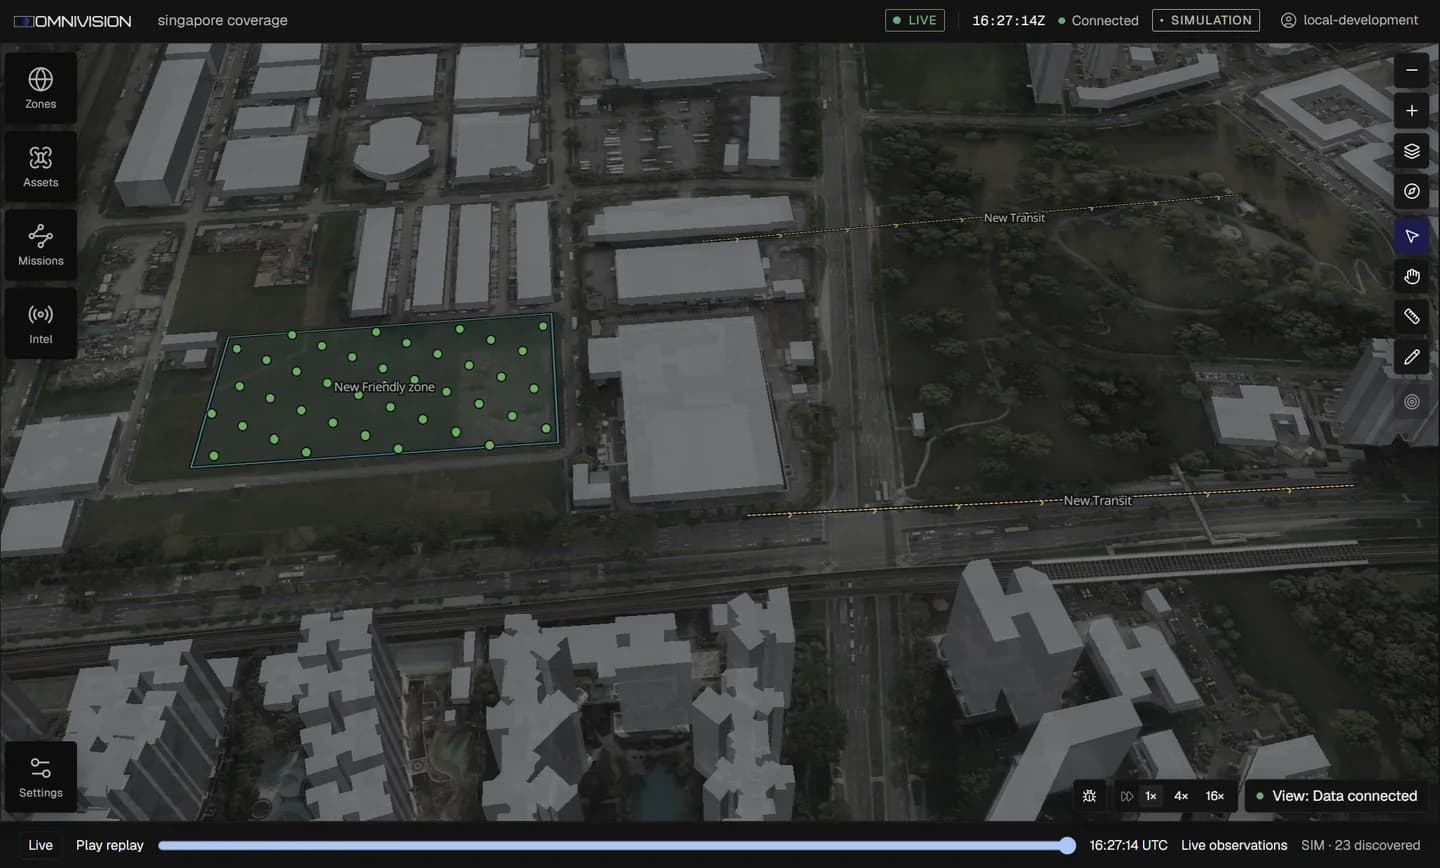Open the local-development user menu

coord(1349,20)
